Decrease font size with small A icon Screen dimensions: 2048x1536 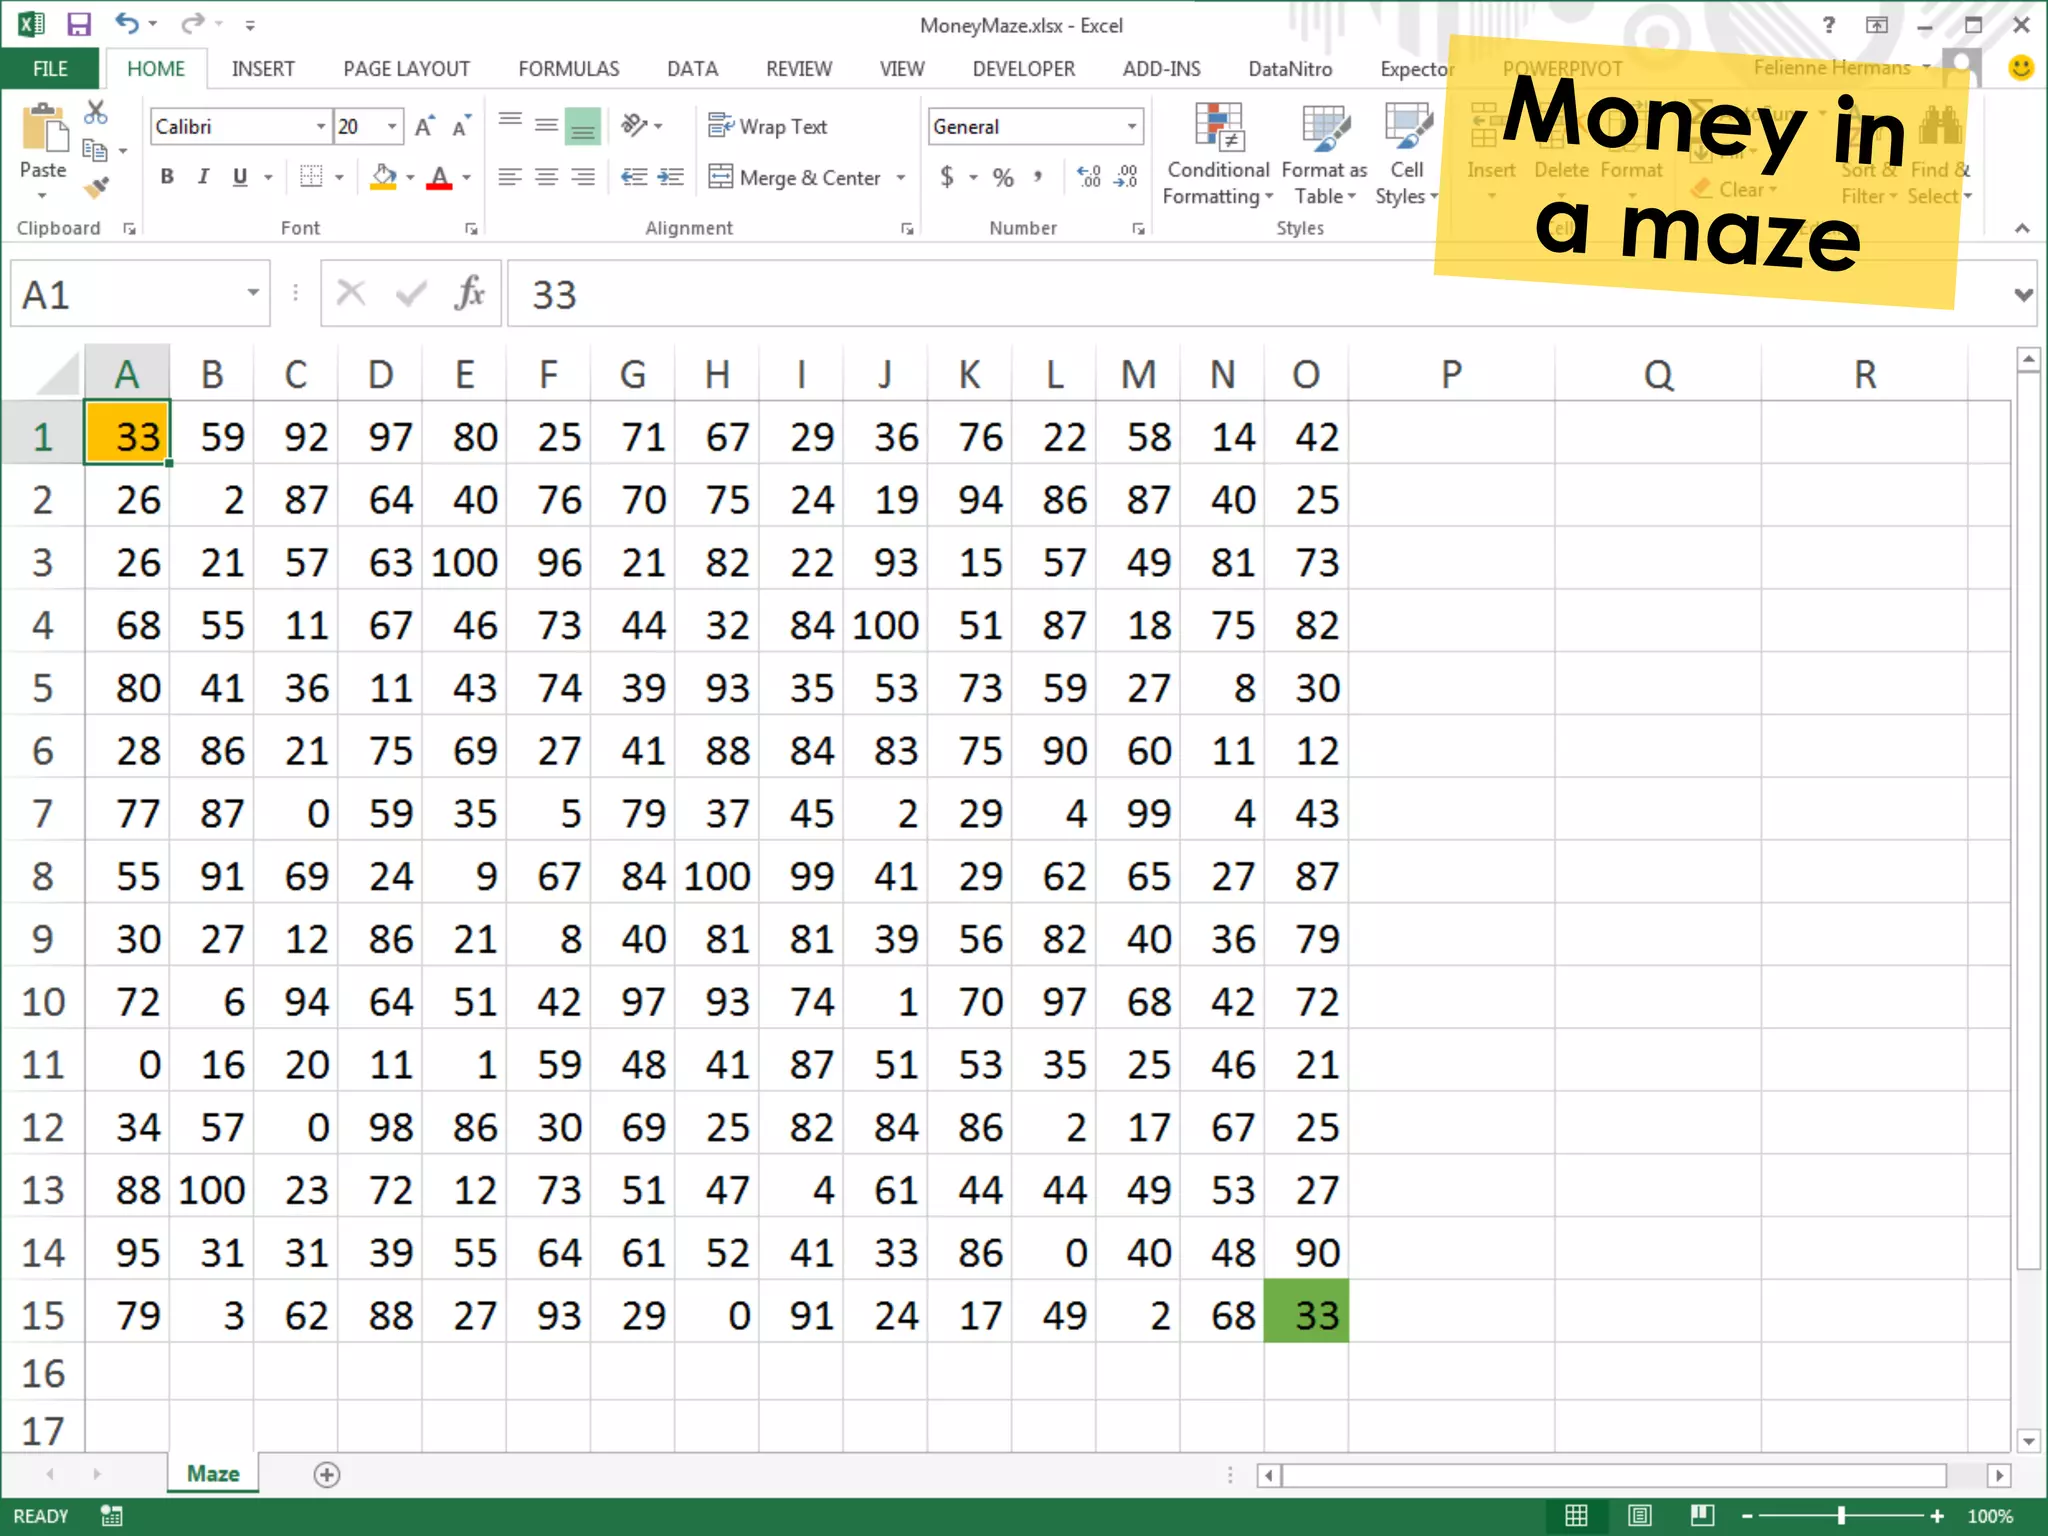pos(461,126)
